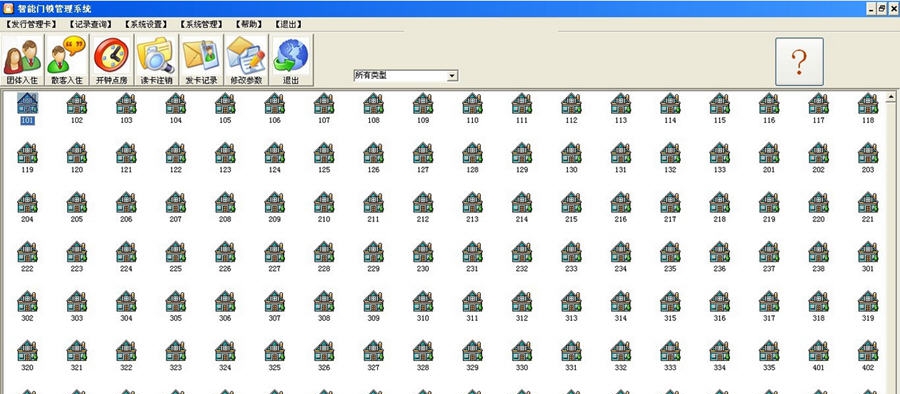Image resolution: width=900 pixels, height=394 pixels.
Task: Select room 314 house icon
Action: point(620,301)
